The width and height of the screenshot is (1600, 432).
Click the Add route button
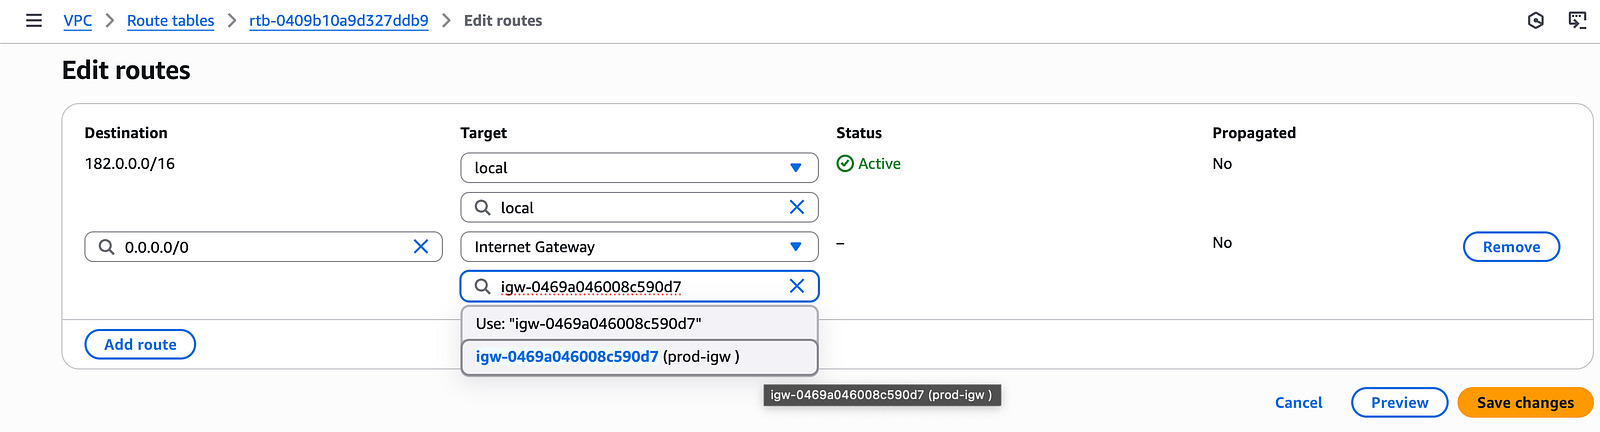tap(140, 344)
